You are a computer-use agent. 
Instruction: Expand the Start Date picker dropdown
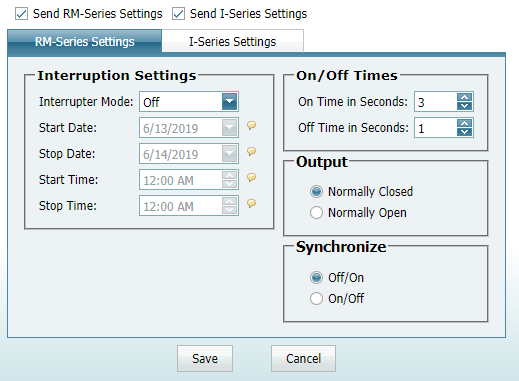(x=229, y=128)
